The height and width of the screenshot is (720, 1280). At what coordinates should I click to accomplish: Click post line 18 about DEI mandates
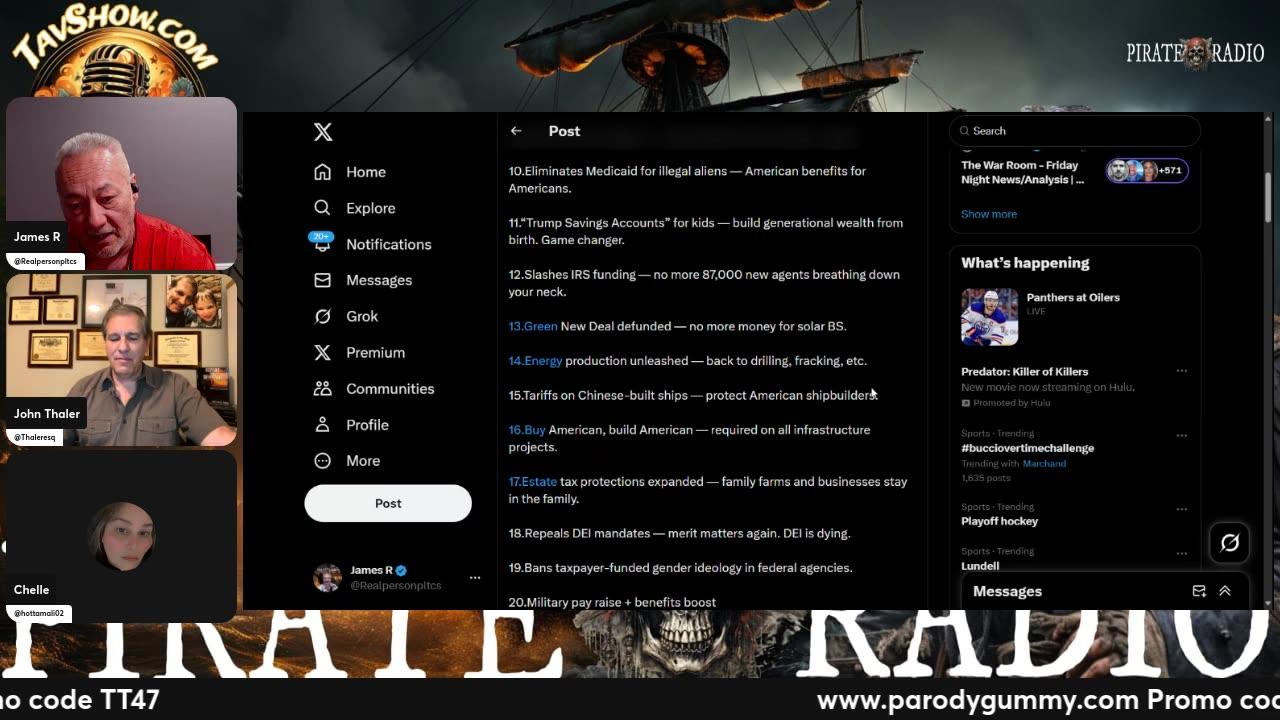tap(679, 534)
